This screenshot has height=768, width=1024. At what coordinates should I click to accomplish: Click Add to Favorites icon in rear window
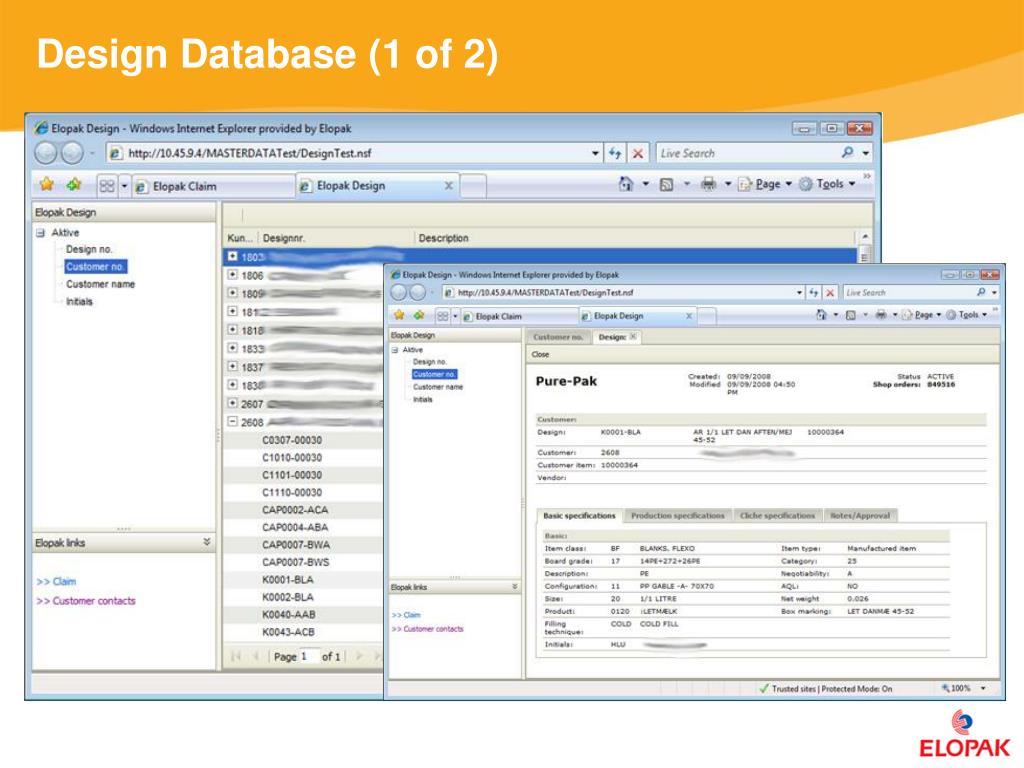coord(74,185)
